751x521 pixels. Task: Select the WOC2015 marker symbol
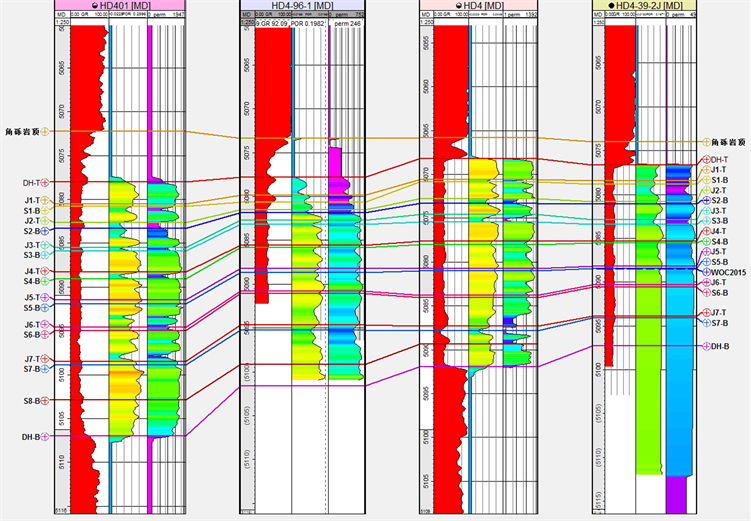click(x=705, y=272)
